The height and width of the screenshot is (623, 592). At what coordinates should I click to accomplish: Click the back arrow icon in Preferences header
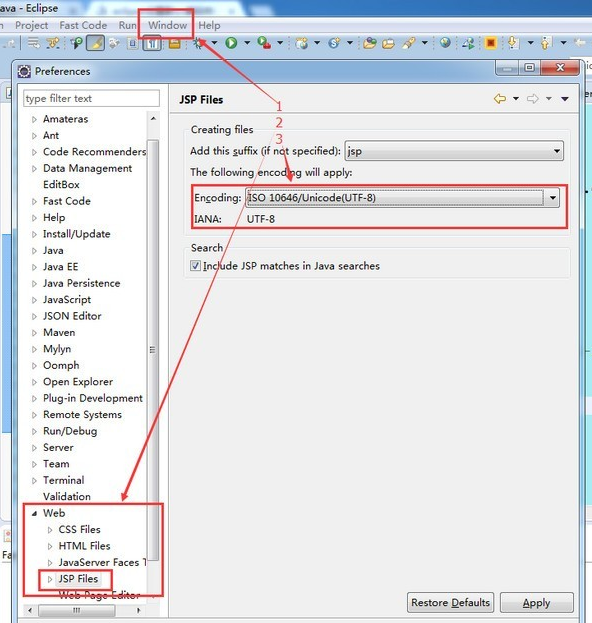(x=500, y=99)
